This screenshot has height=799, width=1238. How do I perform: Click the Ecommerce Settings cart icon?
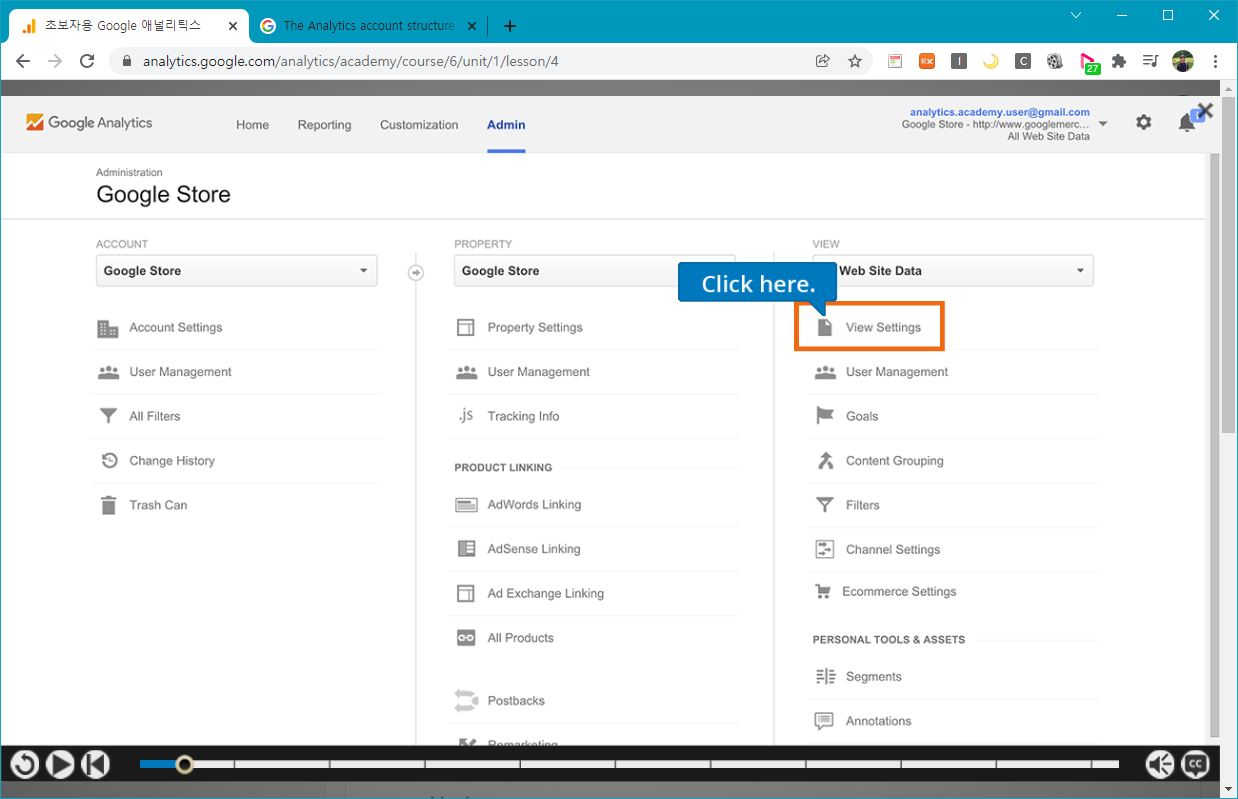[823, 592]
